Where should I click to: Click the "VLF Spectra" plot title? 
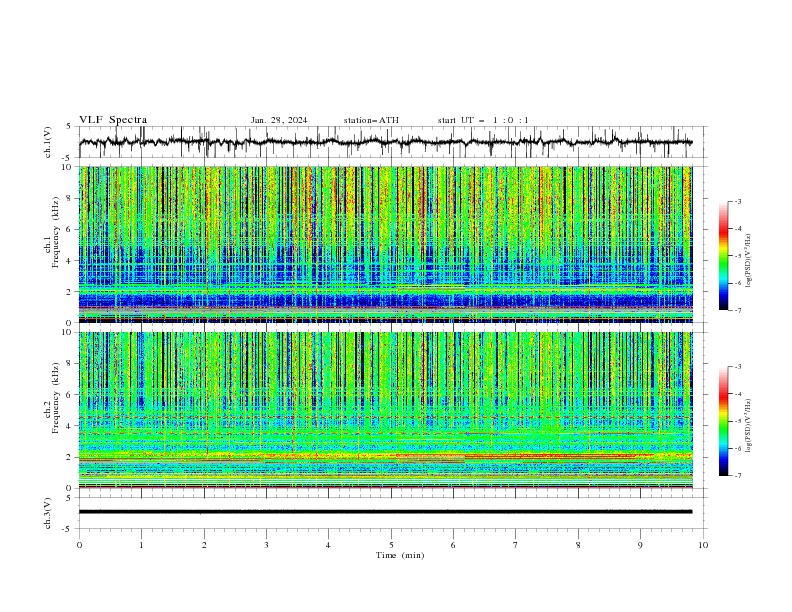[113, 120]
